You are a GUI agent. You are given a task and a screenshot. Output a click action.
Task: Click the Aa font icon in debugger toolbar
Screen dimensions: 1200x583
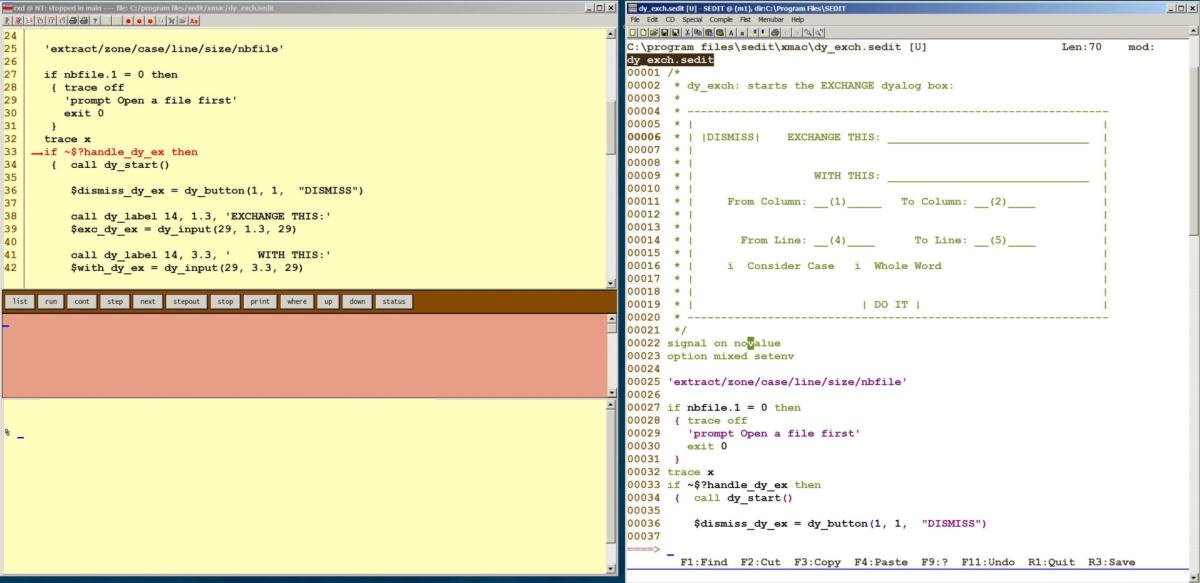coord(194,21)
